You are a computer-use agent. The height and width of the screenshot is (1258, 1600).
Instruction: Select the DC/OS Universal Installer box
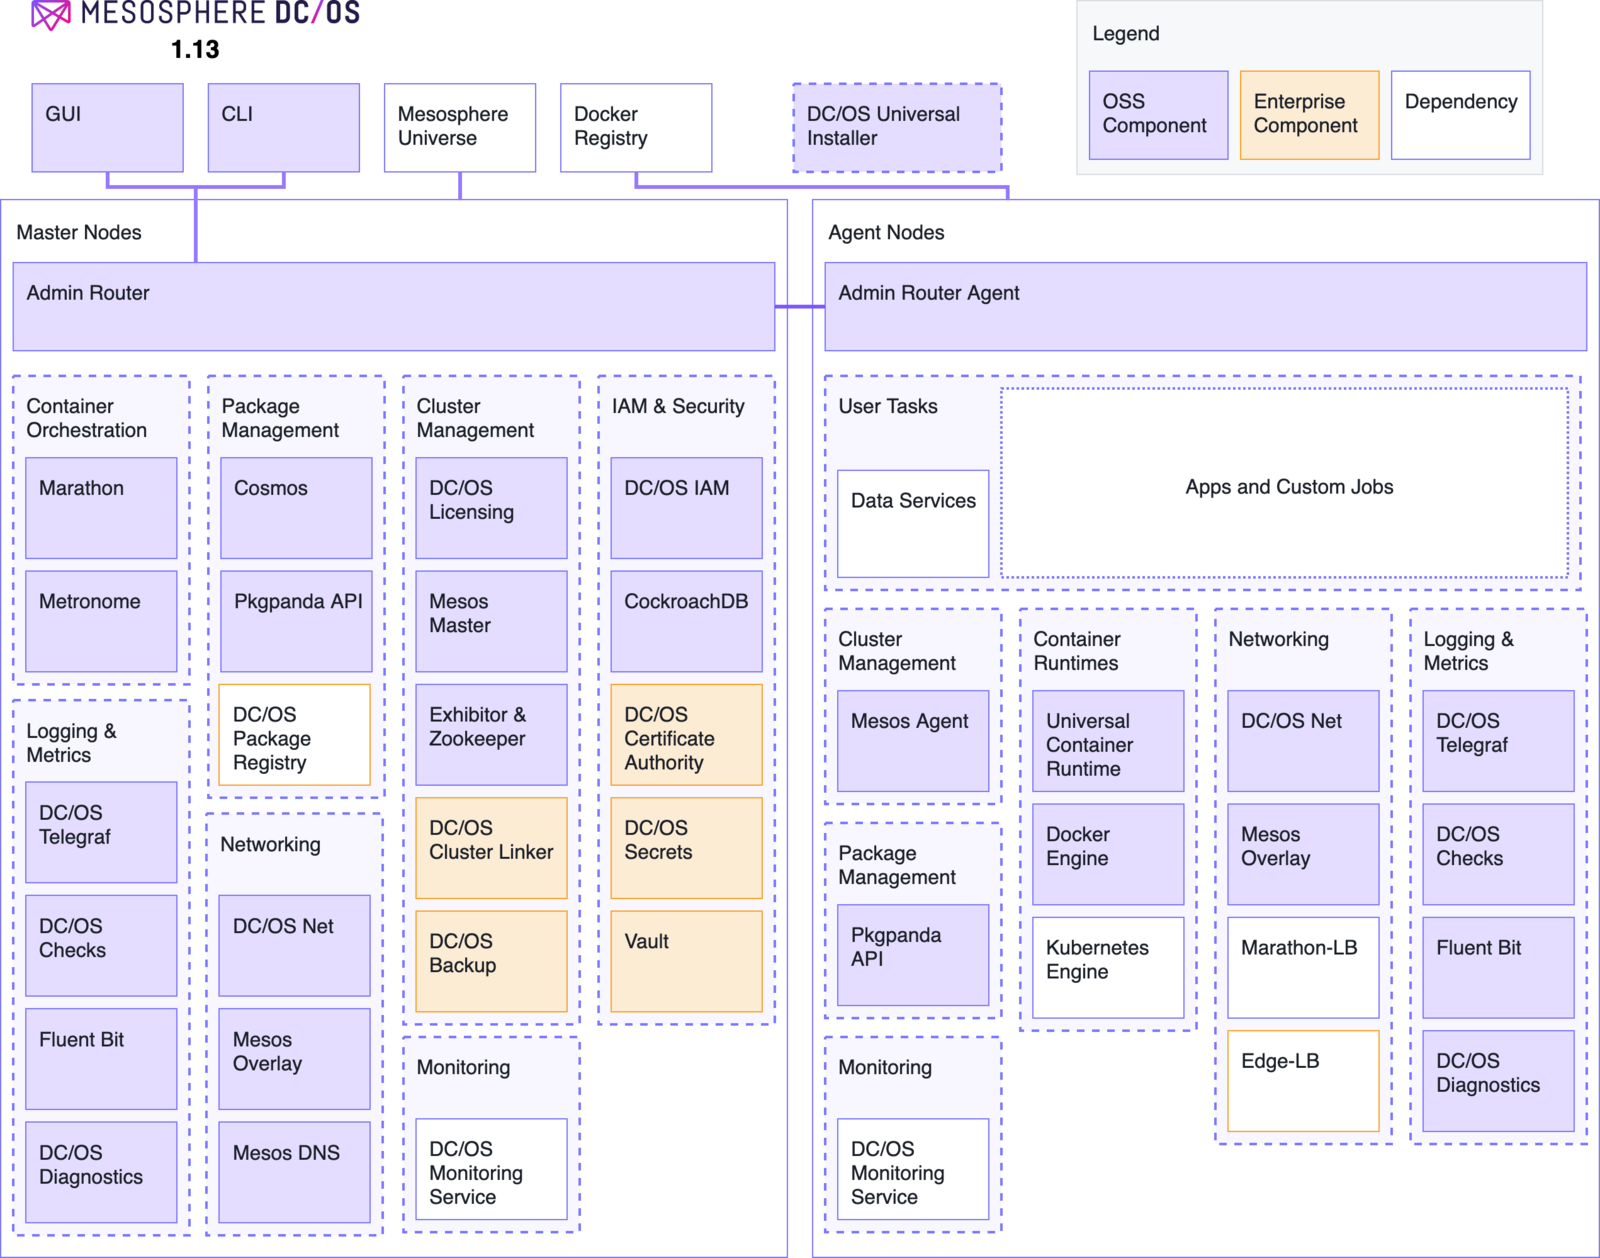[x=897, y=128]
